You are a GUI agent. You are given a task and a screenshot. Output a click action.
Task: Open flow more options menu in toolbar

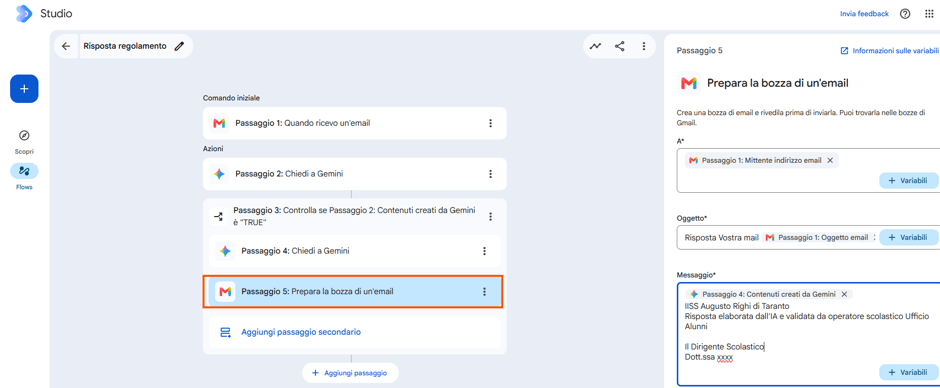click(643, 46)
